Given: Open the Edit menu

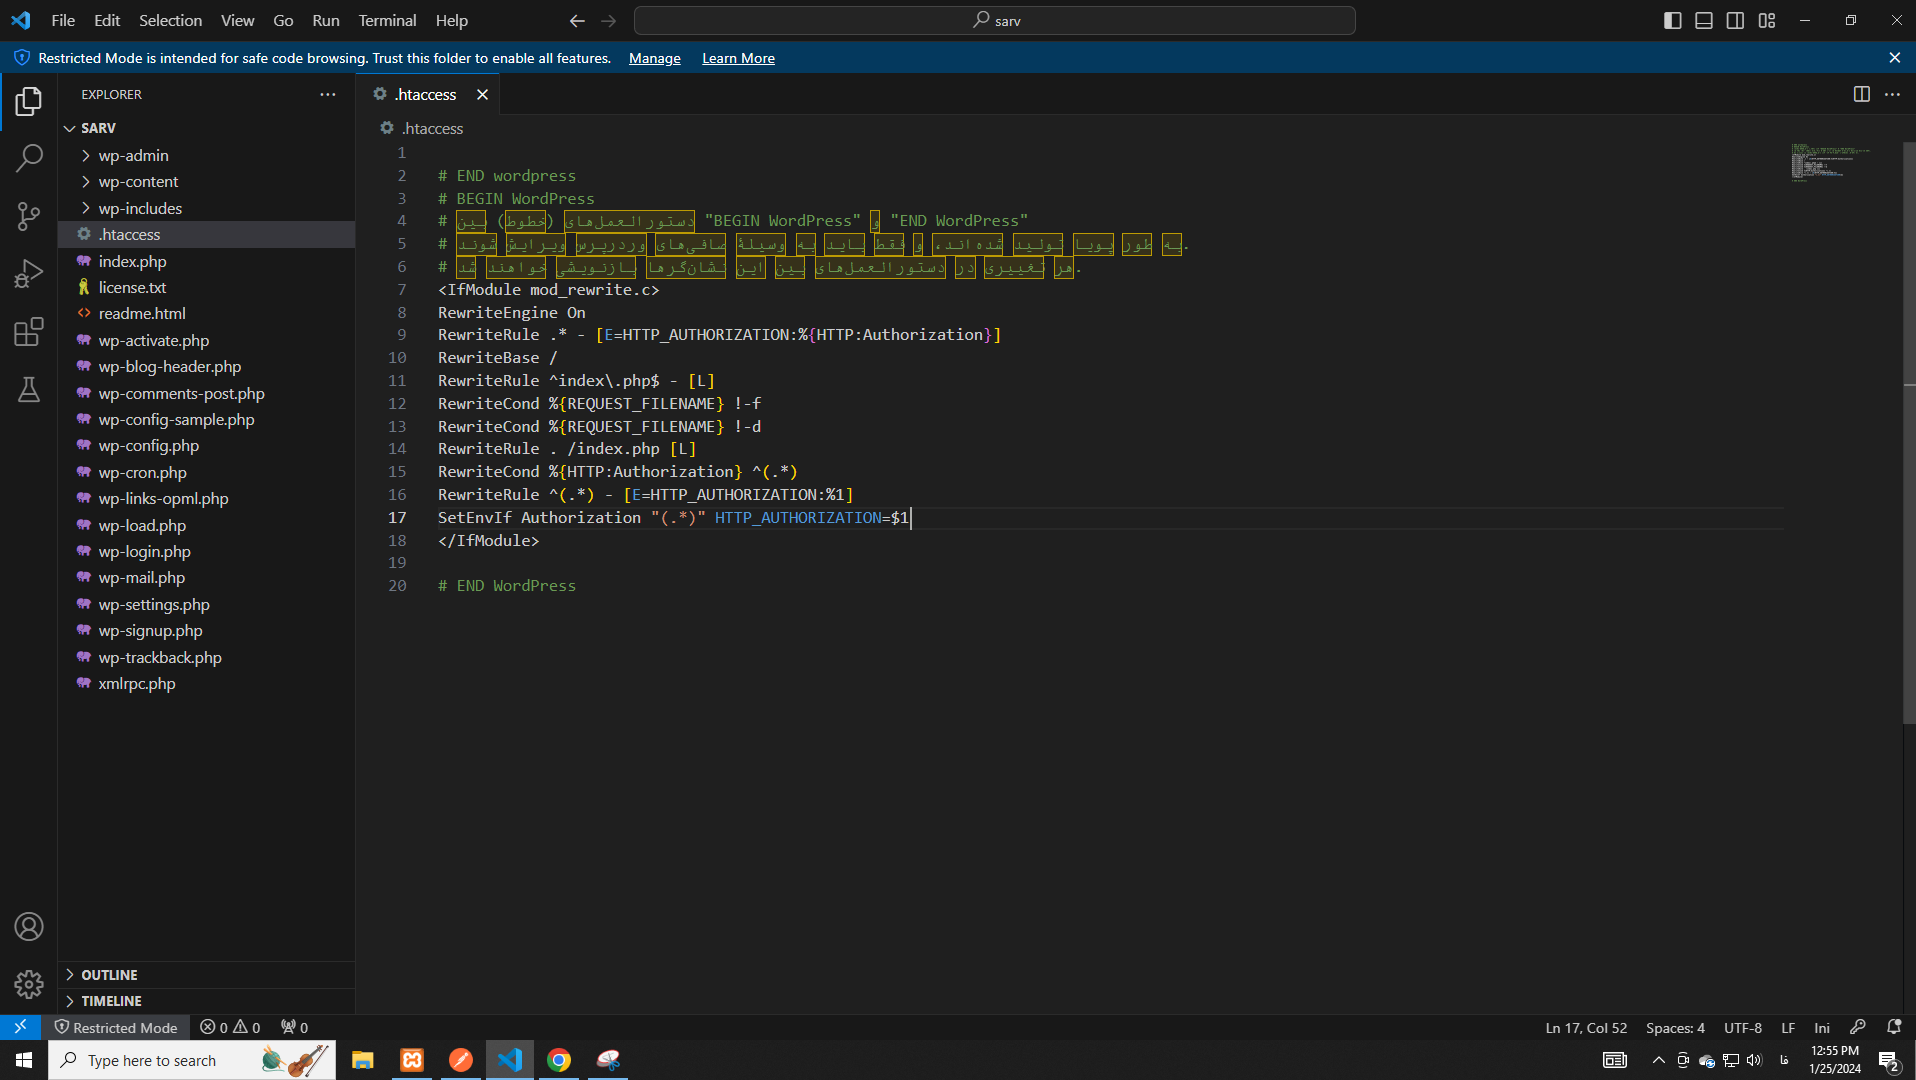Looking at the screenshot, I should tap(107, 20).
